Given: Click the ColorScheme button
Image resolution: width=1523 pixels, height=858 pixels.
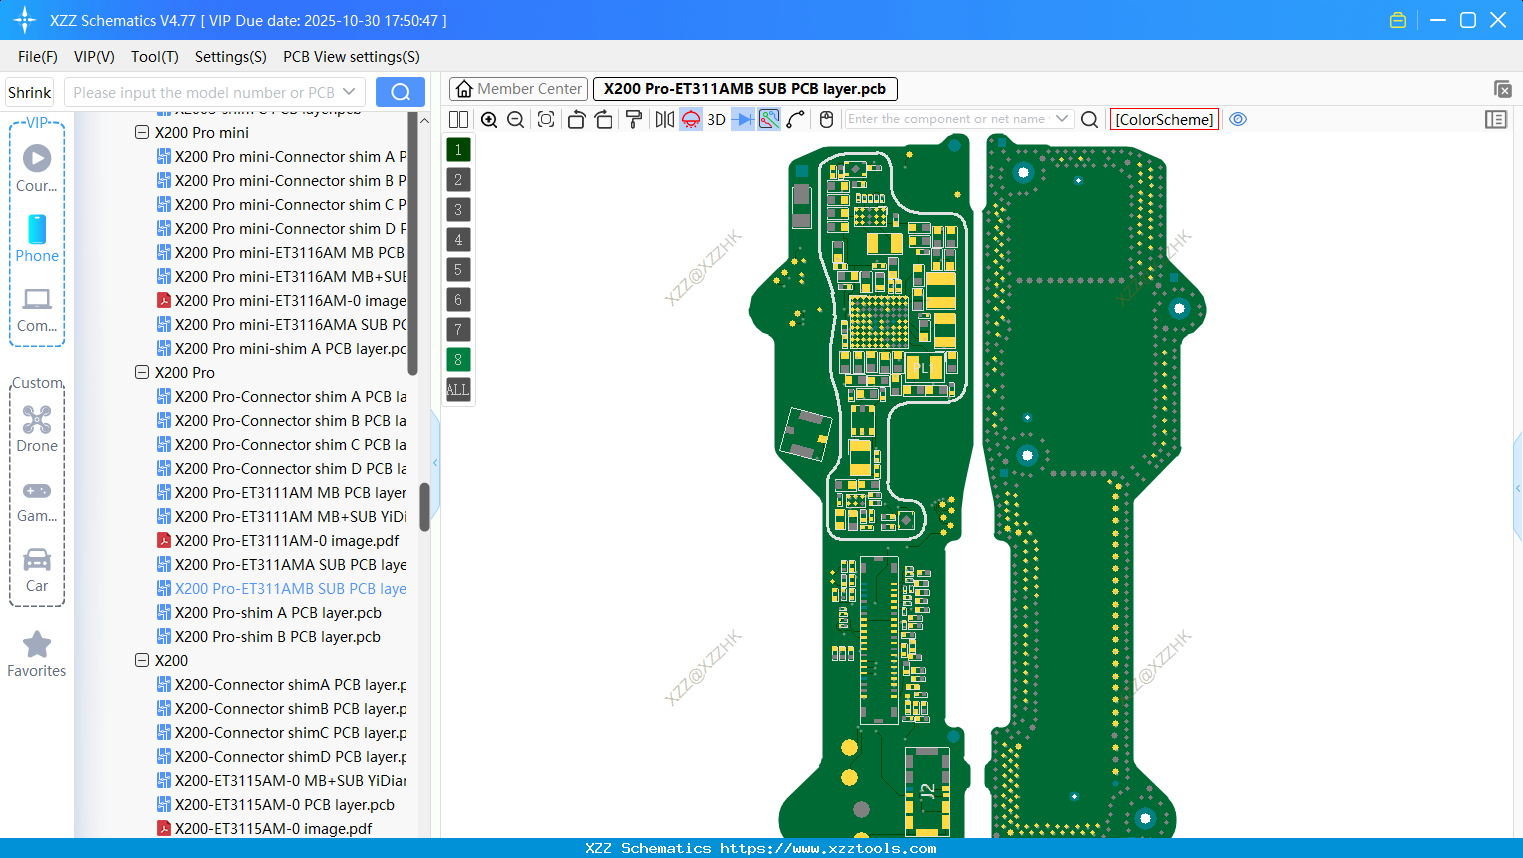Looking at the screenshot, I should 1163,119.
